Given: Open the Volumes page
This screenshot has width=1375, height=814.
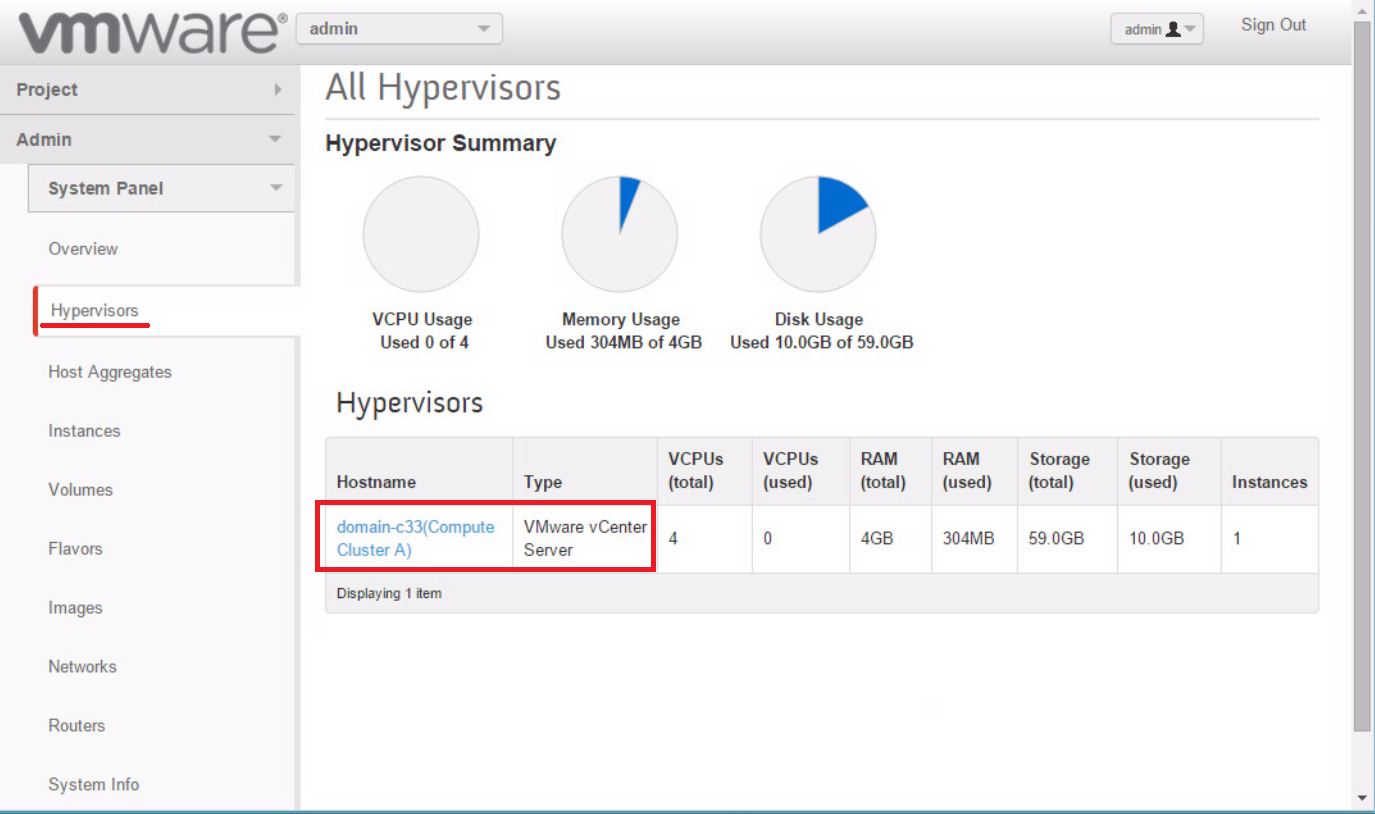Looking at the screenshot, I should click(x=80, y=490).
